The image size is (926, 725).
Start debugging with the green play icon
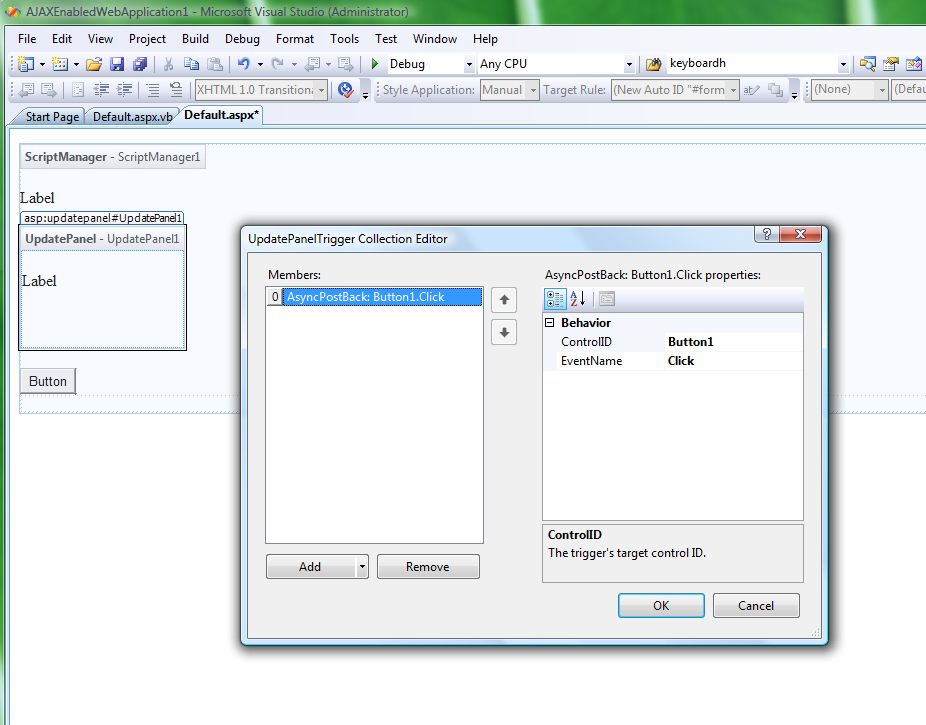click(x=374, y=64)
